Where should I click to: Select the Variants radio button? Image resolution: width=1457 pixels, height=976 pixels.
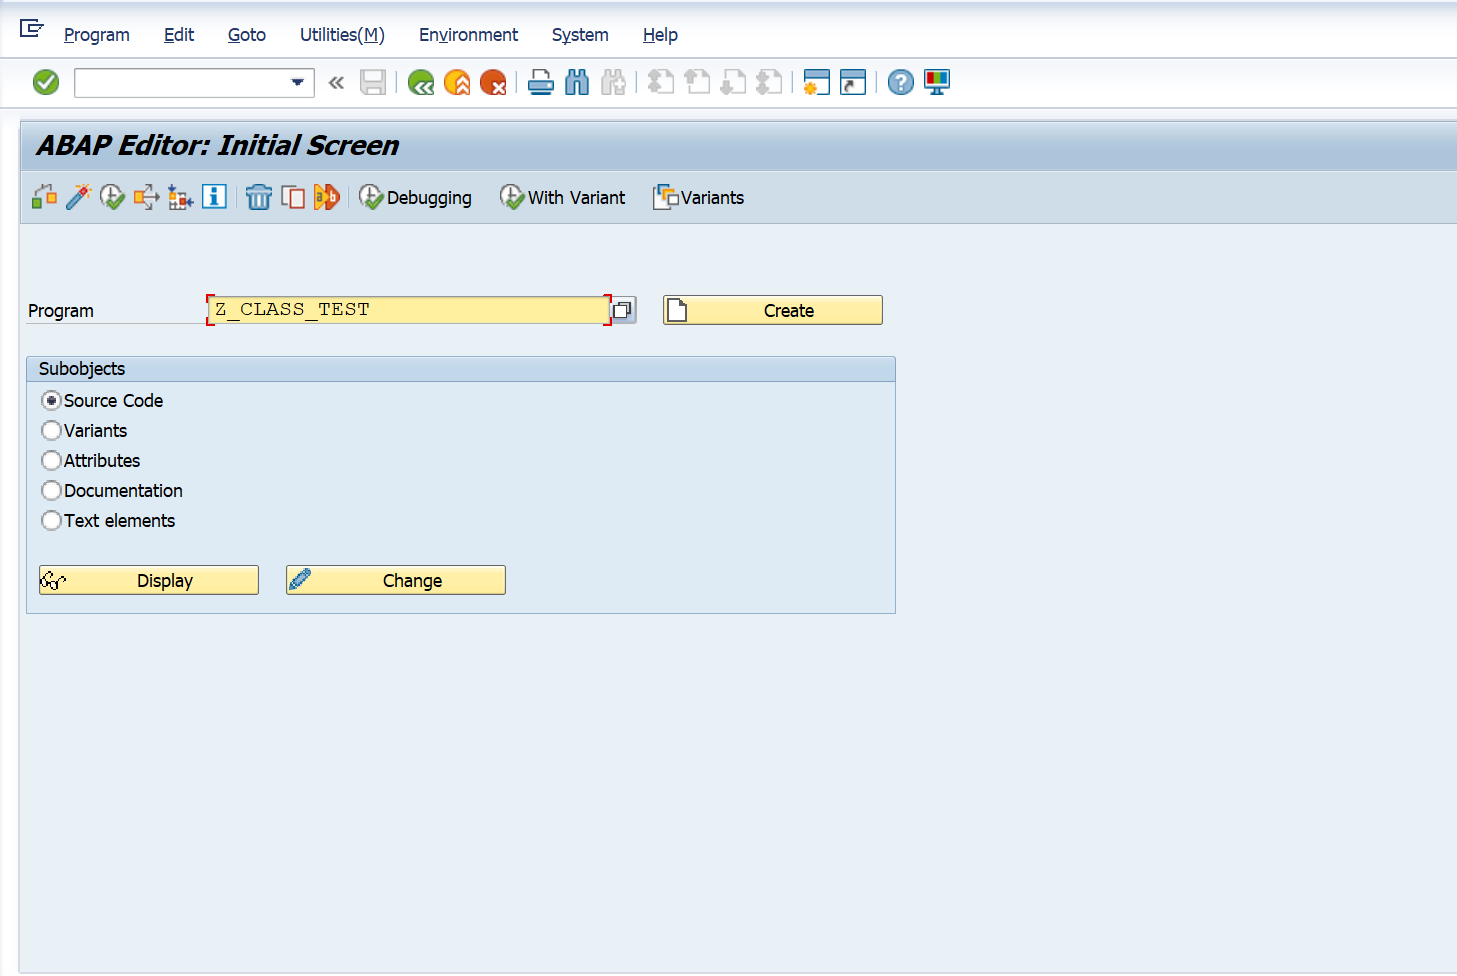point(51,430)
